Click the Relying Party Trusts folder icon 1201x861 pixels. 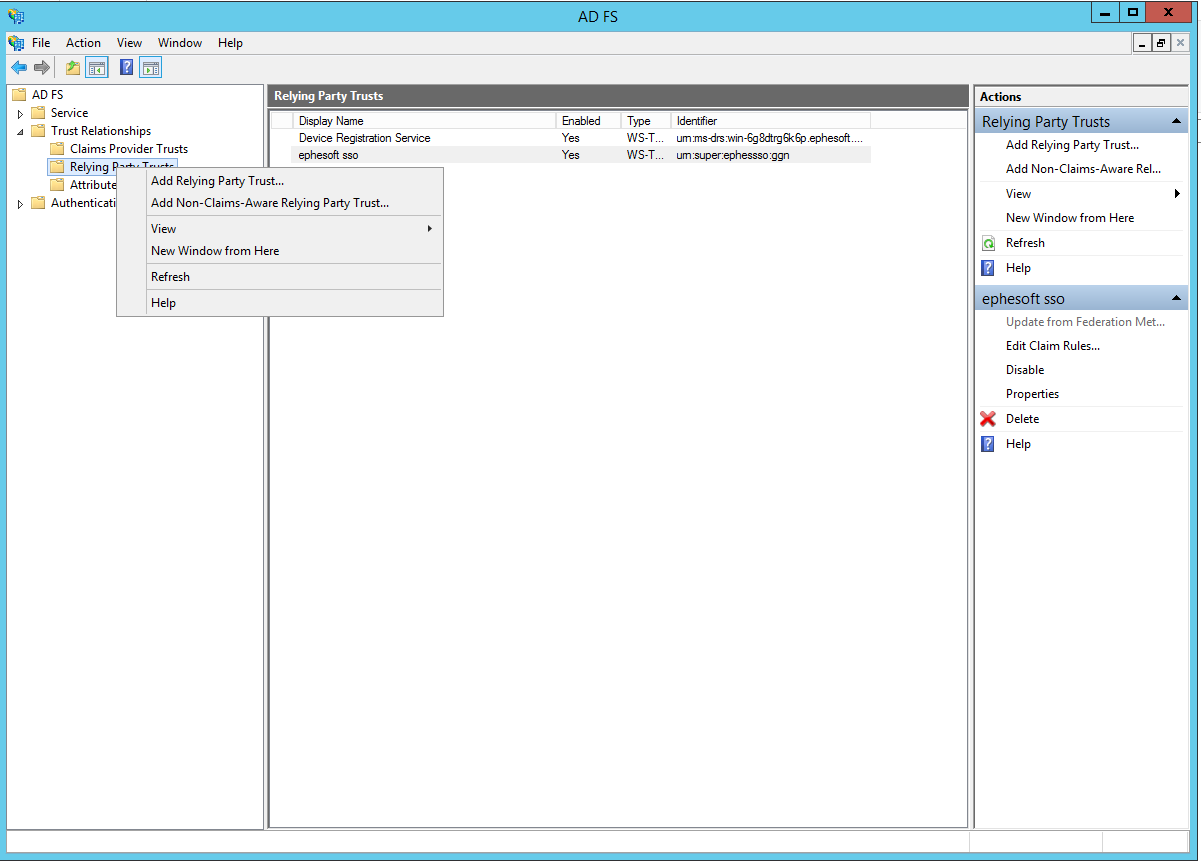57,167
